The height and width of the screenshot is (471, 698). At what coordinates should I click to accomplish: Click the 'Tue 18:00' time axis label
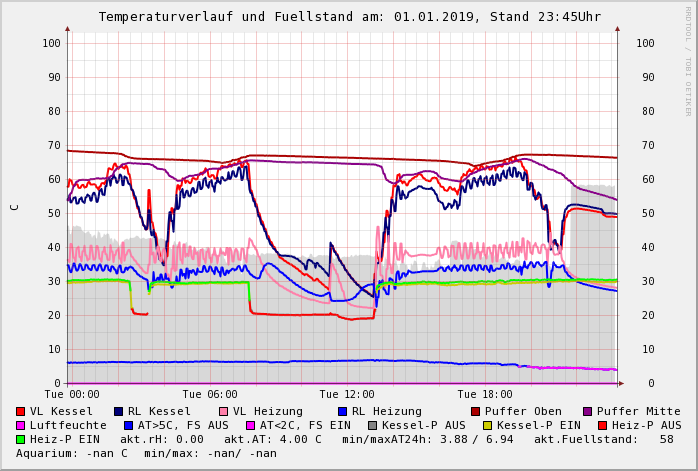point(484,395)
